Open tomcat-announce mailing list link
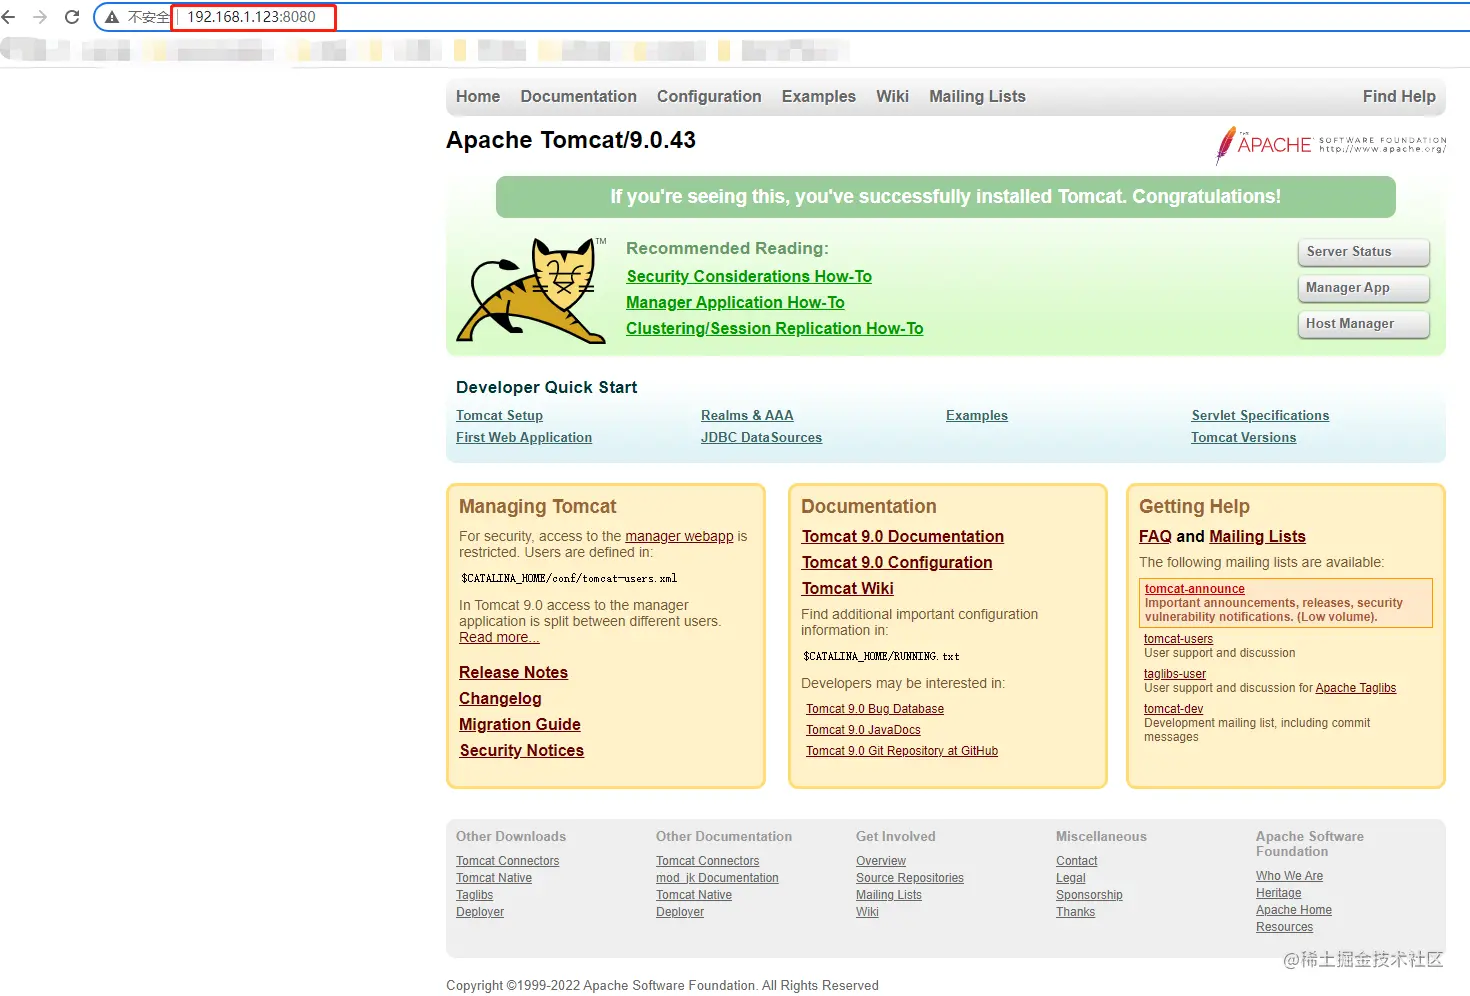This screenshot has height=996, width=1470. click(x=1194, y=589)
